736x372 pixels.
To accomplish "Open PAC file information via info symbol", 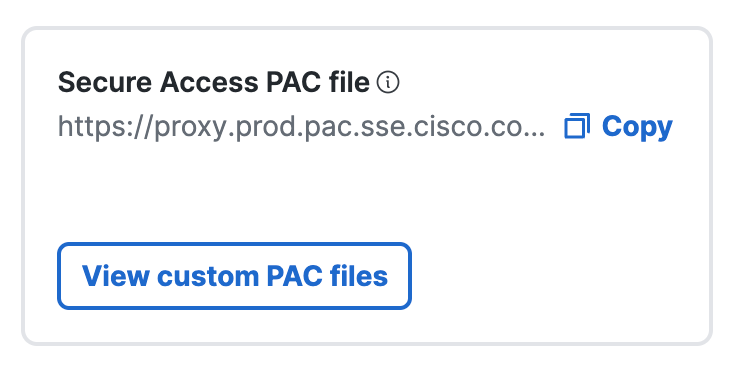I will [x=388, y=83].
